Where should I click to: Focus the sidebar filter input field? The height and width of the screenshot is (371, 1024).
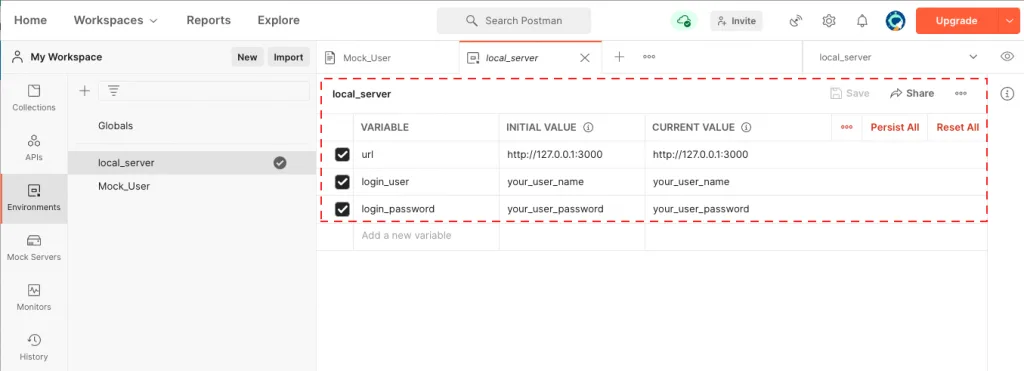pos(204,91)
